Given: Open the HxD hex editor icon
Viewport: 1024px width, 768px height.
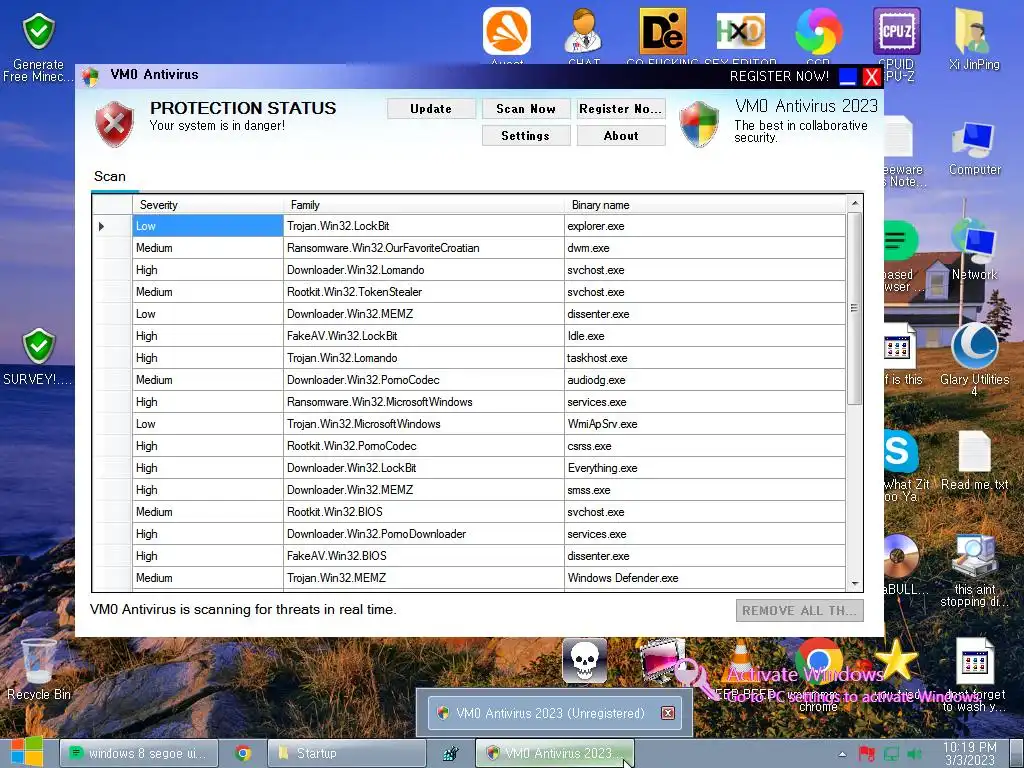Looking at the screenshot, I should 741,32.
